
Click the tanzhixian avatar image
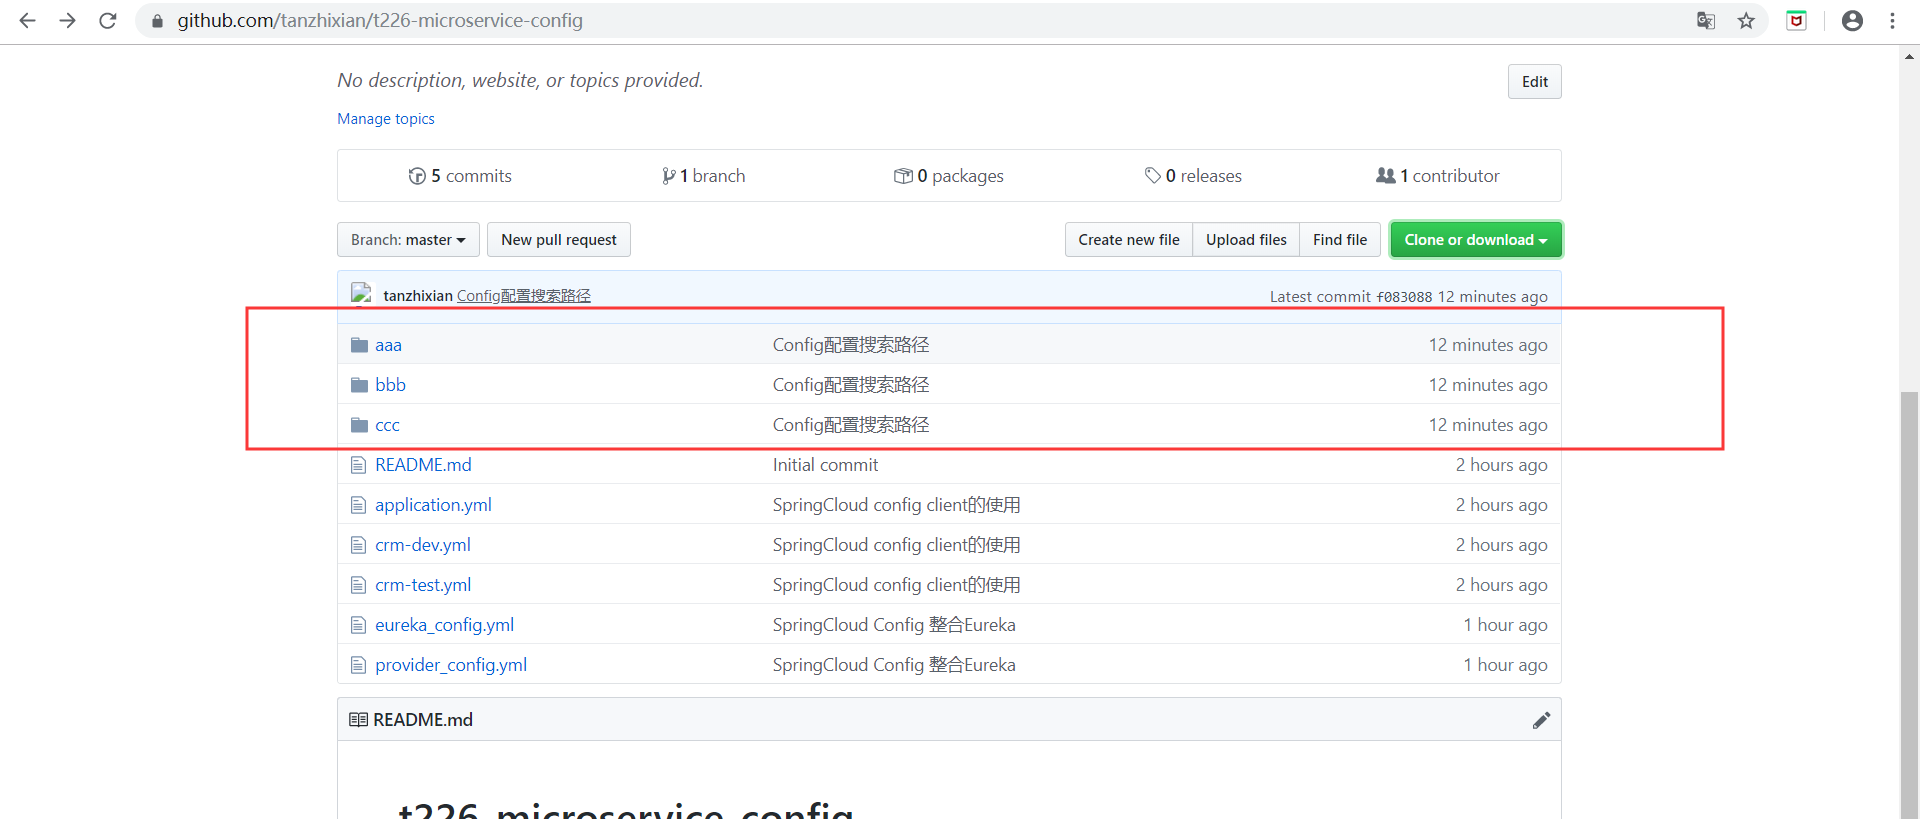point(361,294)
